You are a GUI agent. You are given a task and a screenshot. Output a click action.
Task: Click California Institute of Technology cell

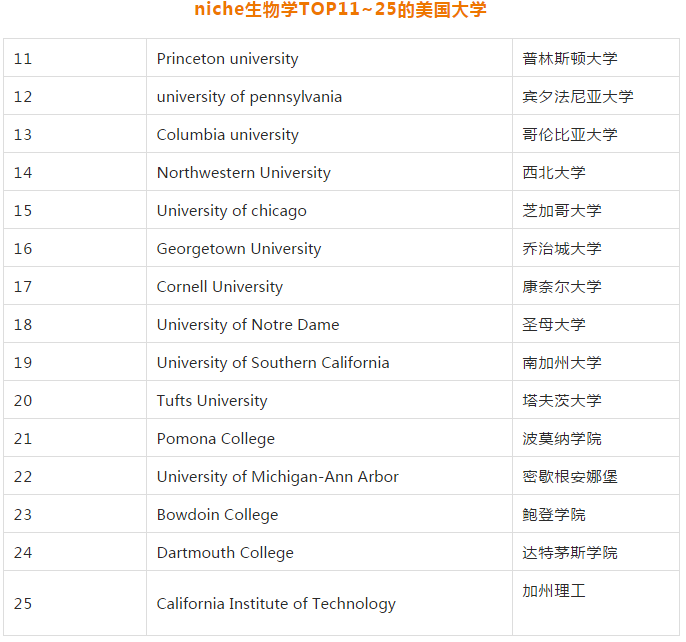point(329,603)
